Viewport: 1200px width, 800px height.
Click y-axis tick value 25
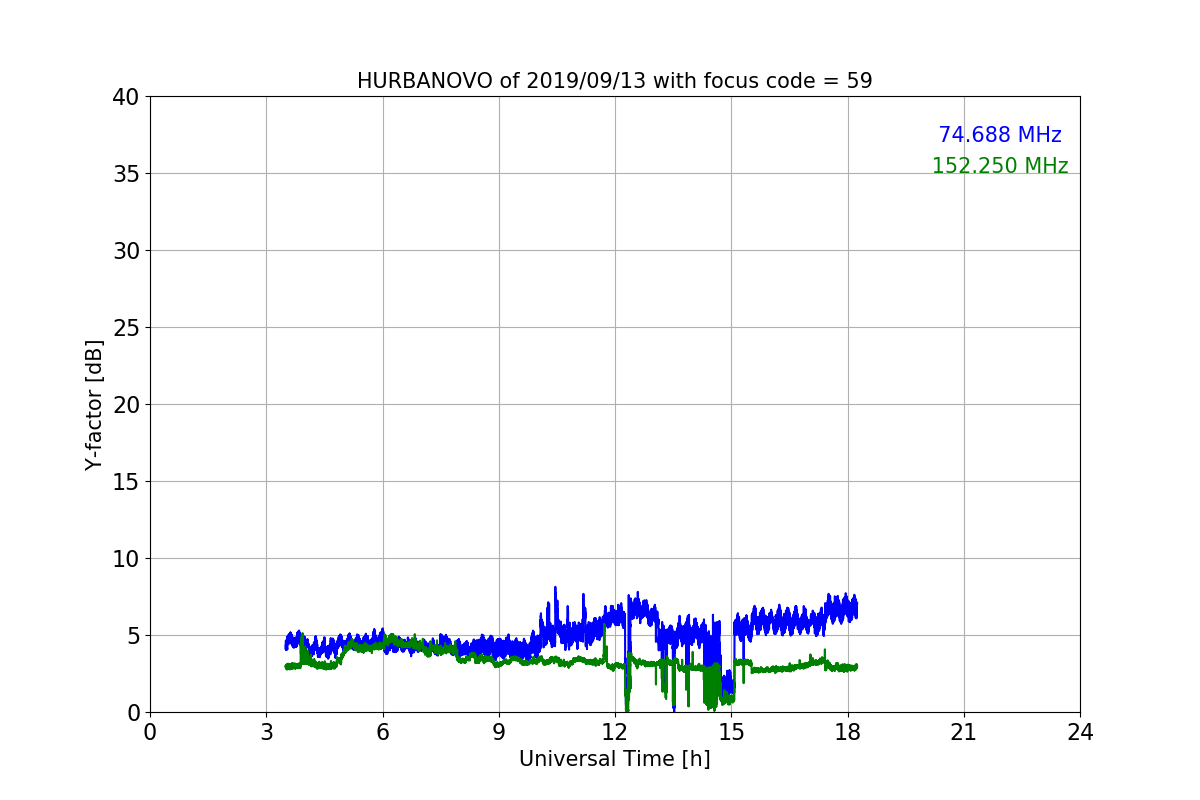tap(126, 328)
